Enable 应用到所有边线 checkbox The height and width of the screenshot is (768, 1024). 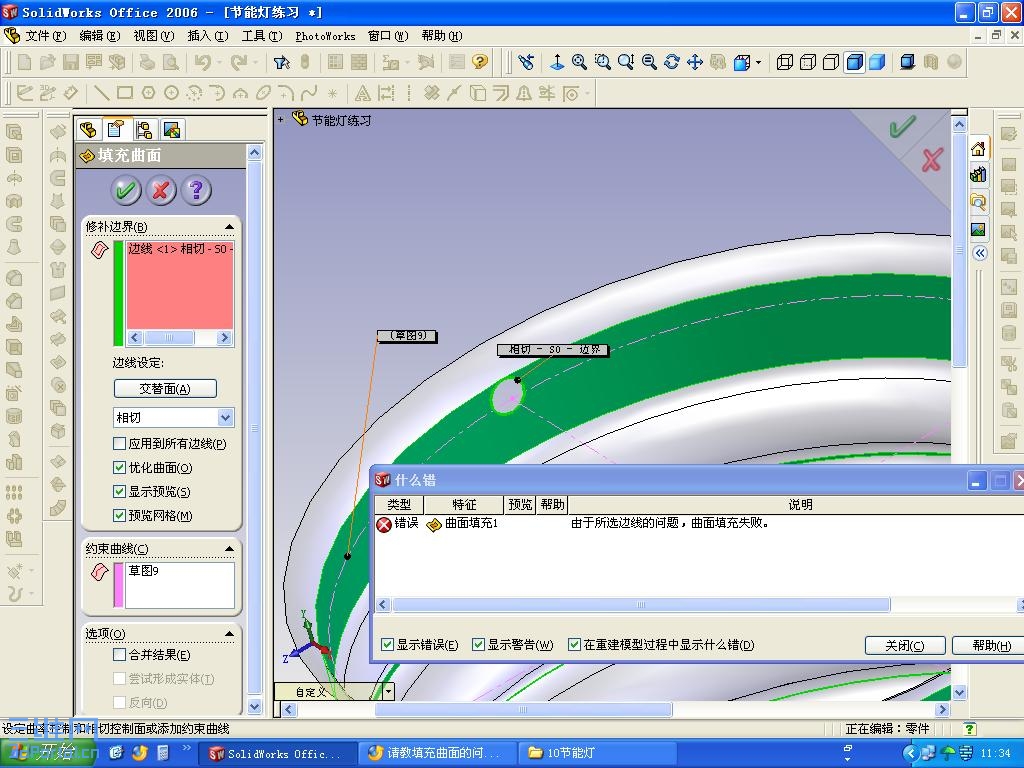tap(119, 443)
